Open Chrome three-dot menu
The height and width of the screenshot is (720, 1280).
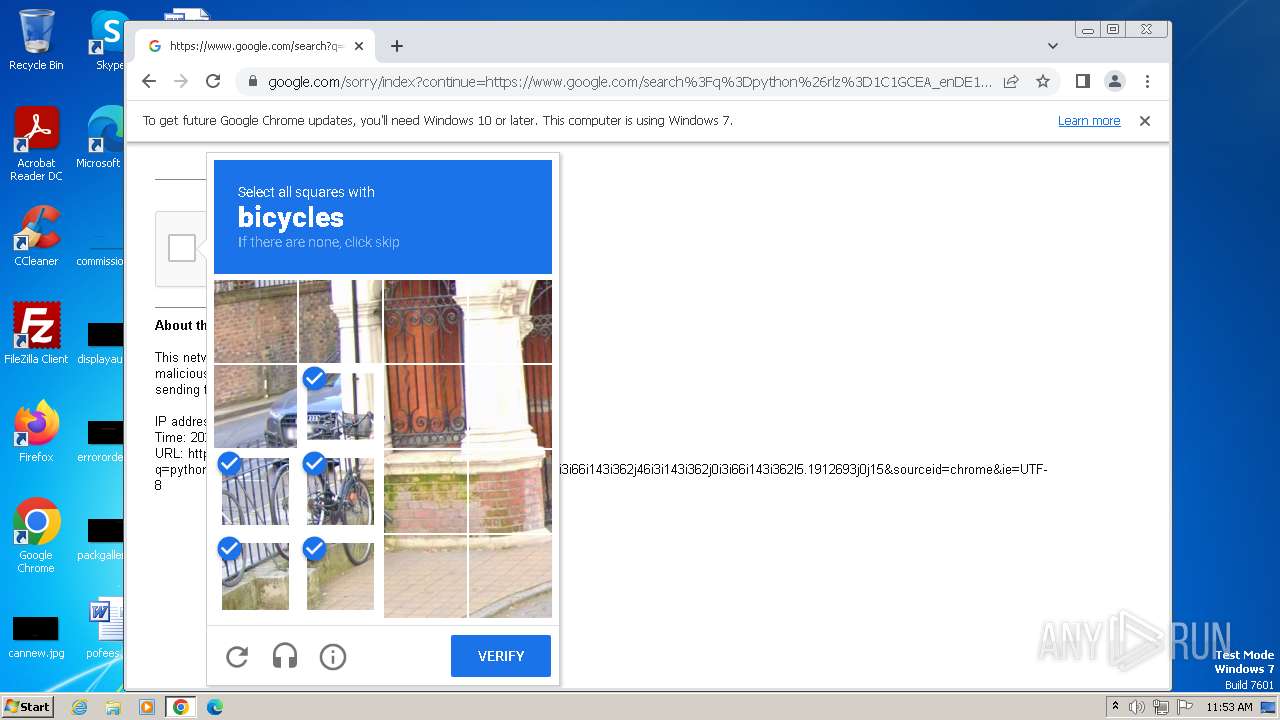[x=1147, y=82]
